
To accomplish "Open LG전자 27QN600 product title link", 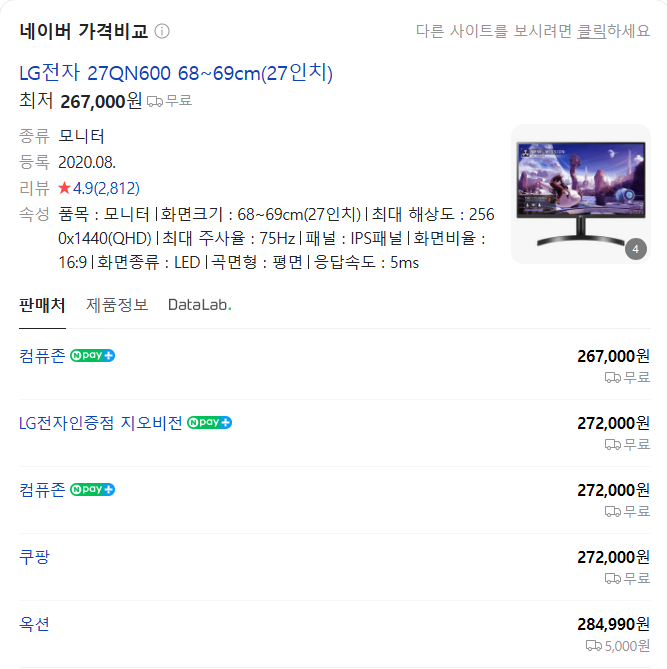I will tap(176, 73).
